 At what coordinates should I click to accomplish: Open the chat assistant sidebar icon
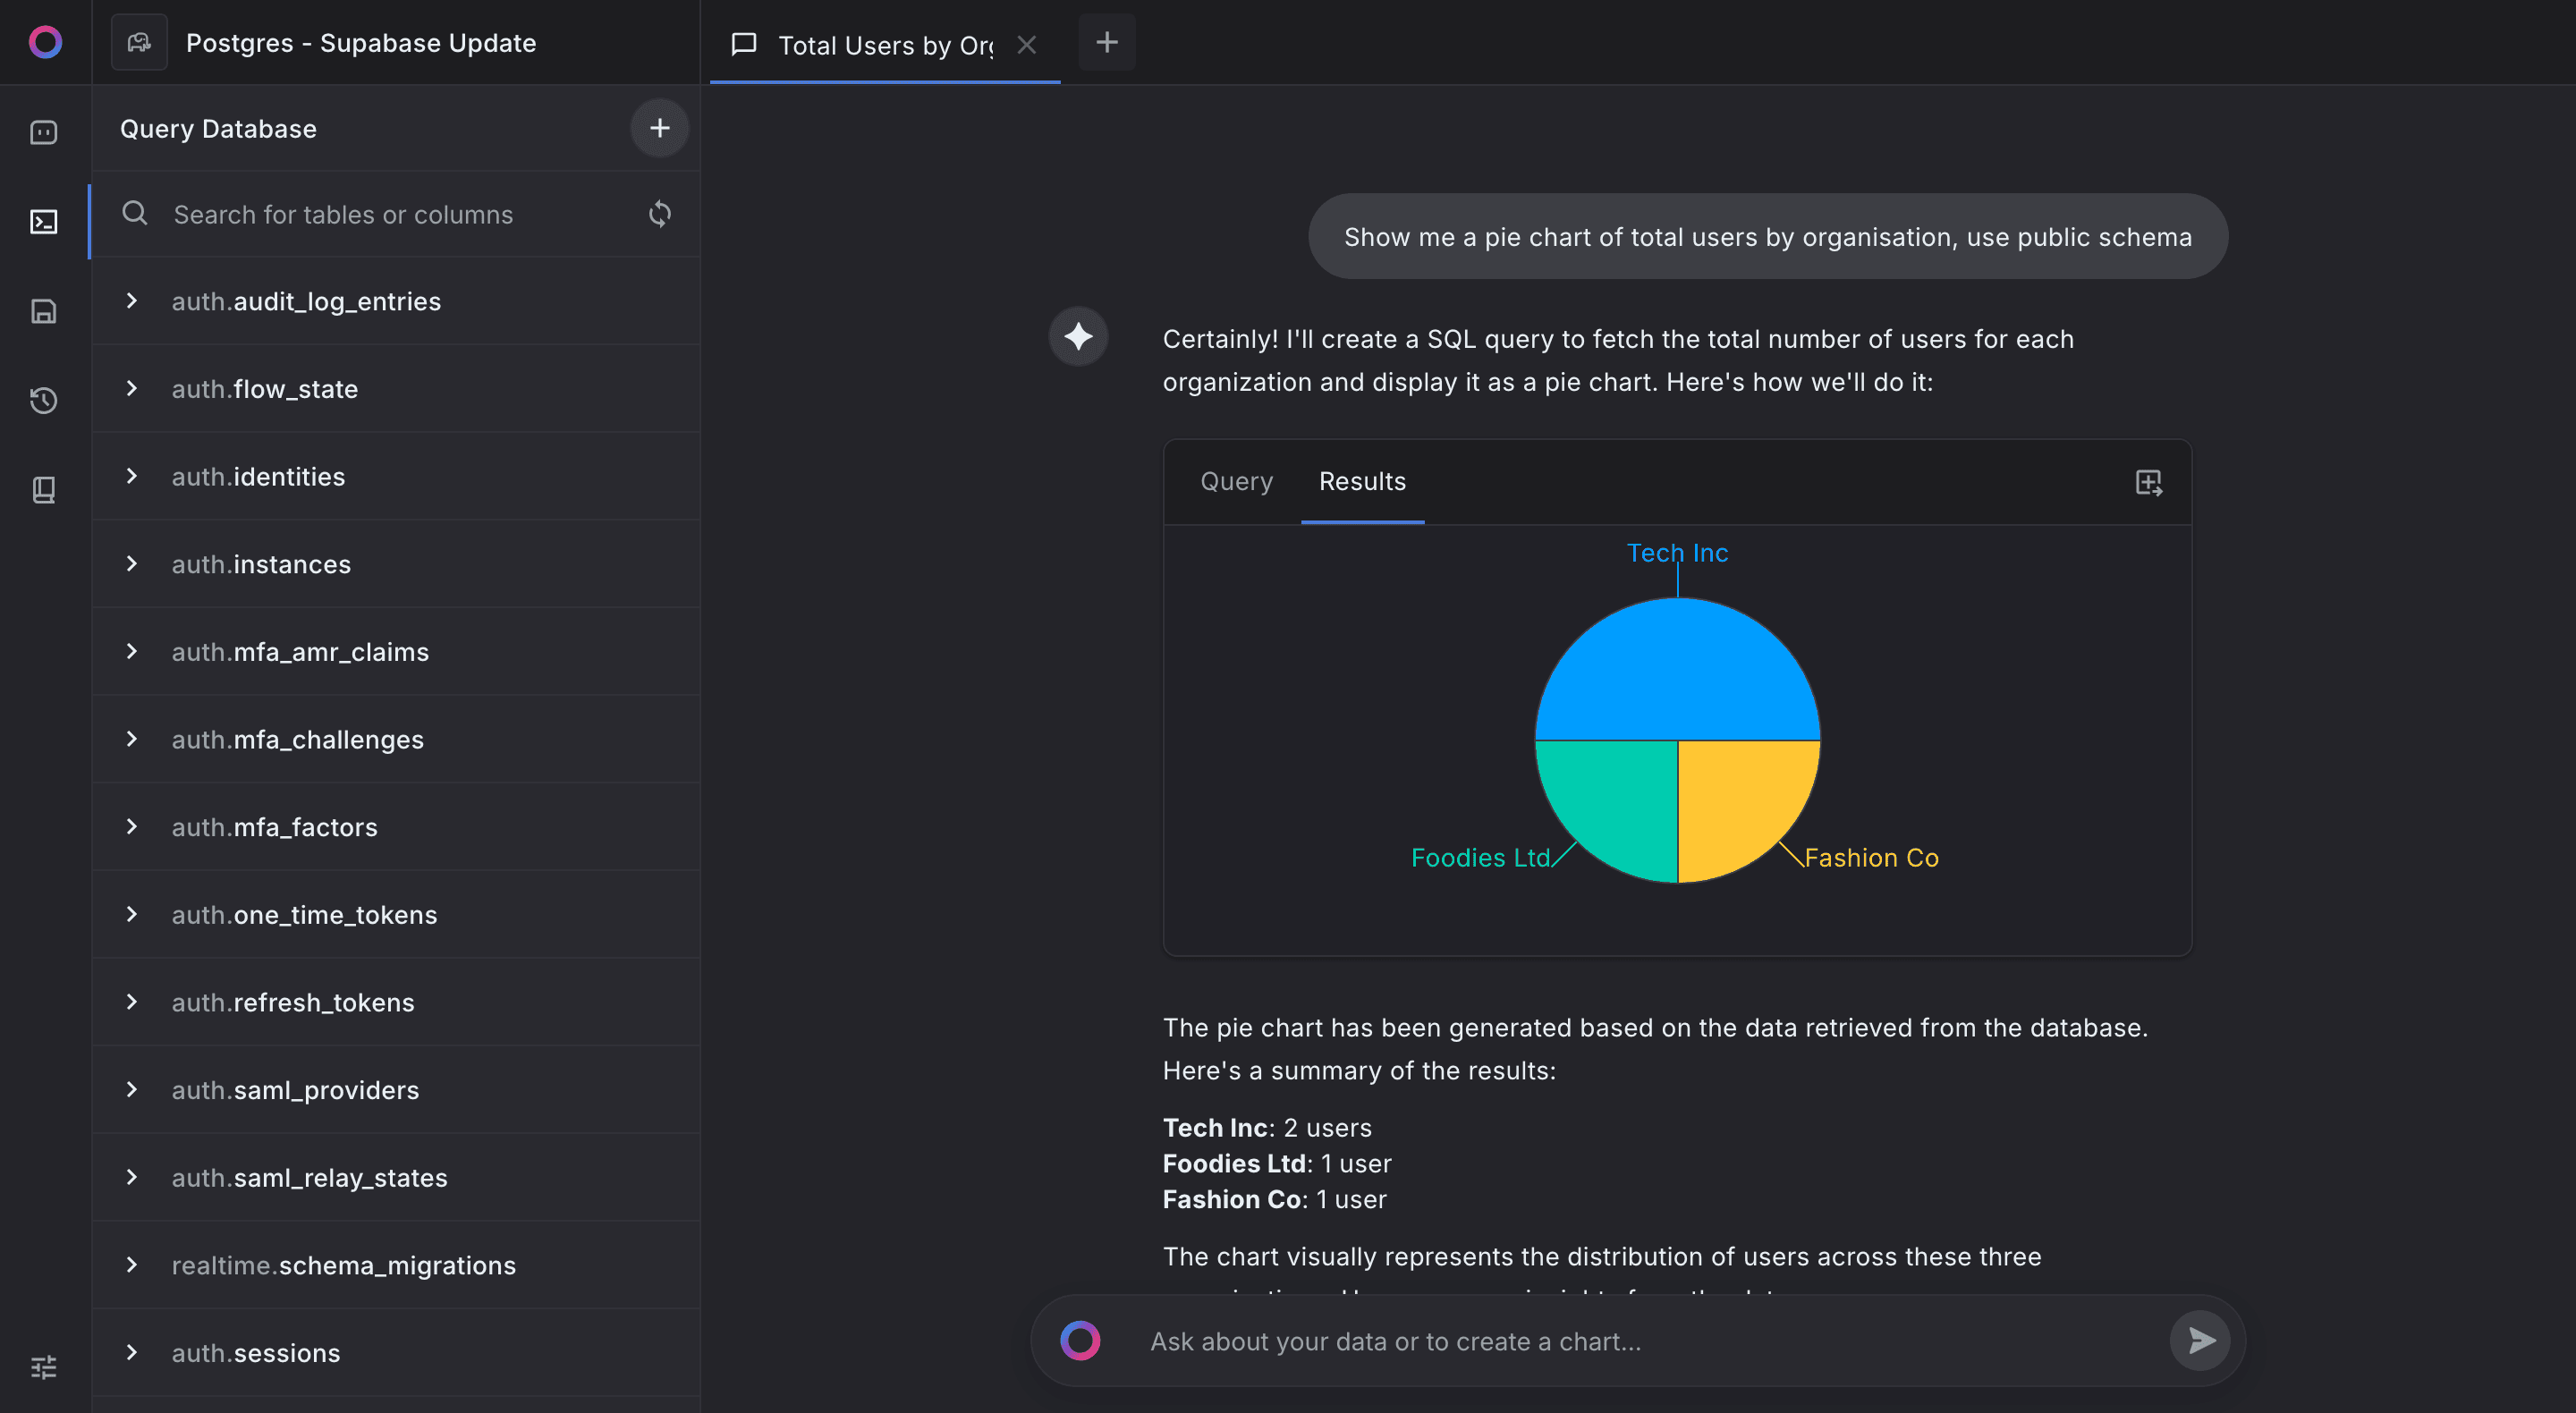[x=44, y=132]
